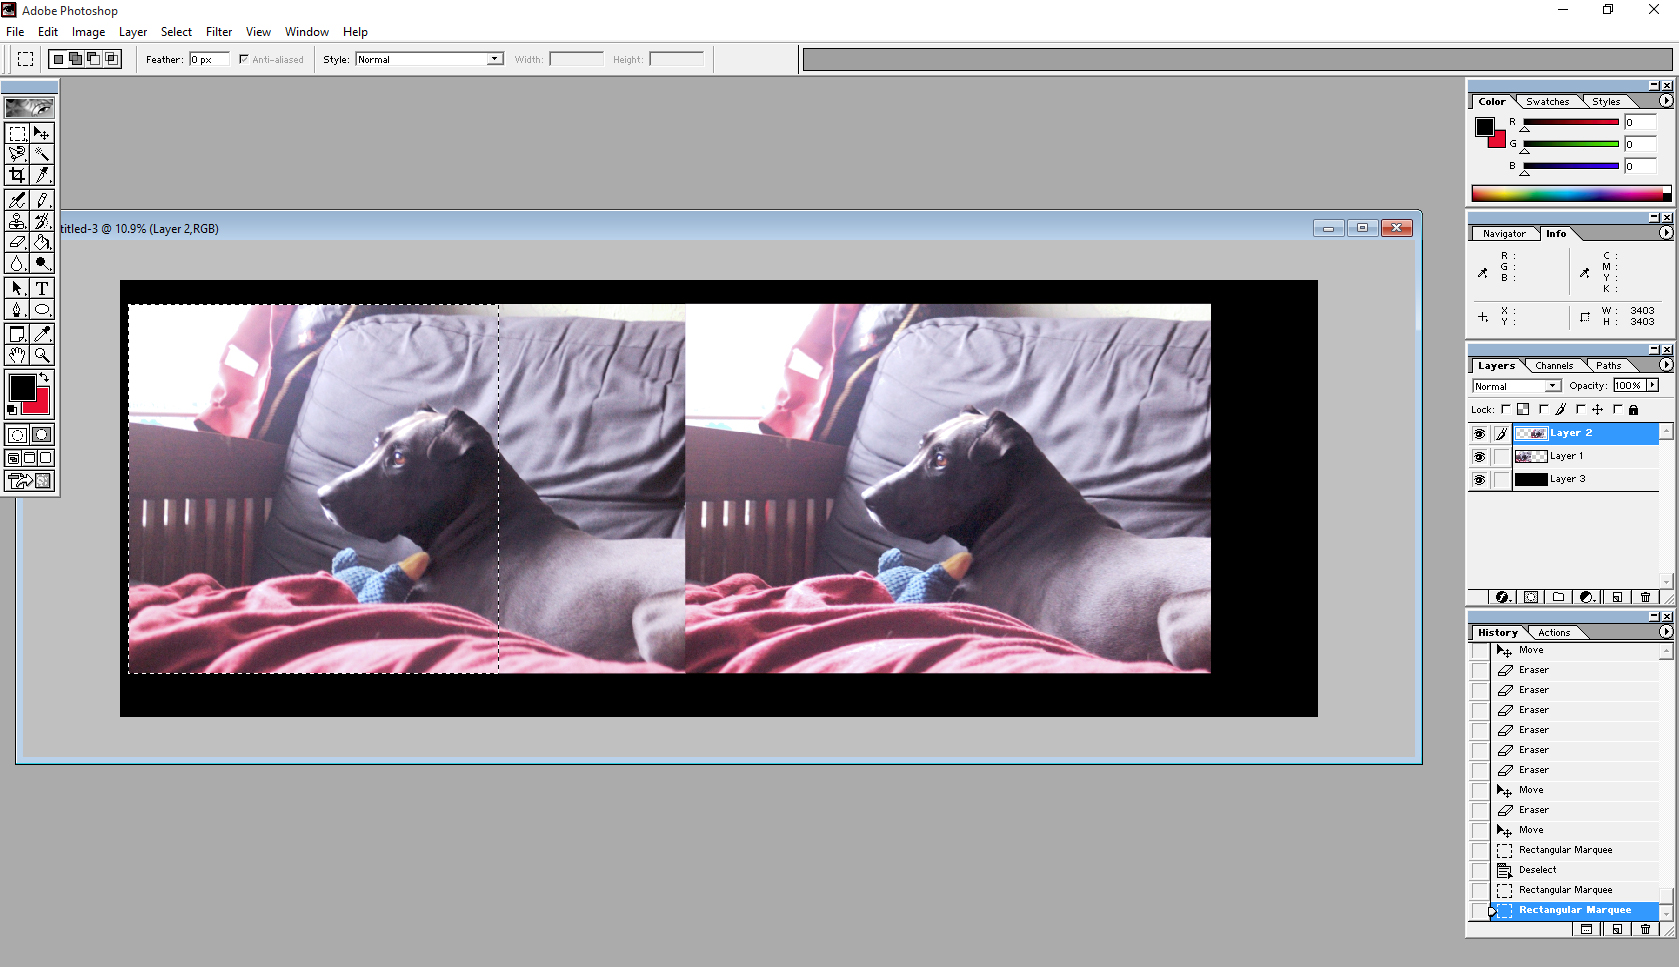Select the Crop tool
The width and height of the screenshot is (1679, 967).
click(x=17, y=175)
